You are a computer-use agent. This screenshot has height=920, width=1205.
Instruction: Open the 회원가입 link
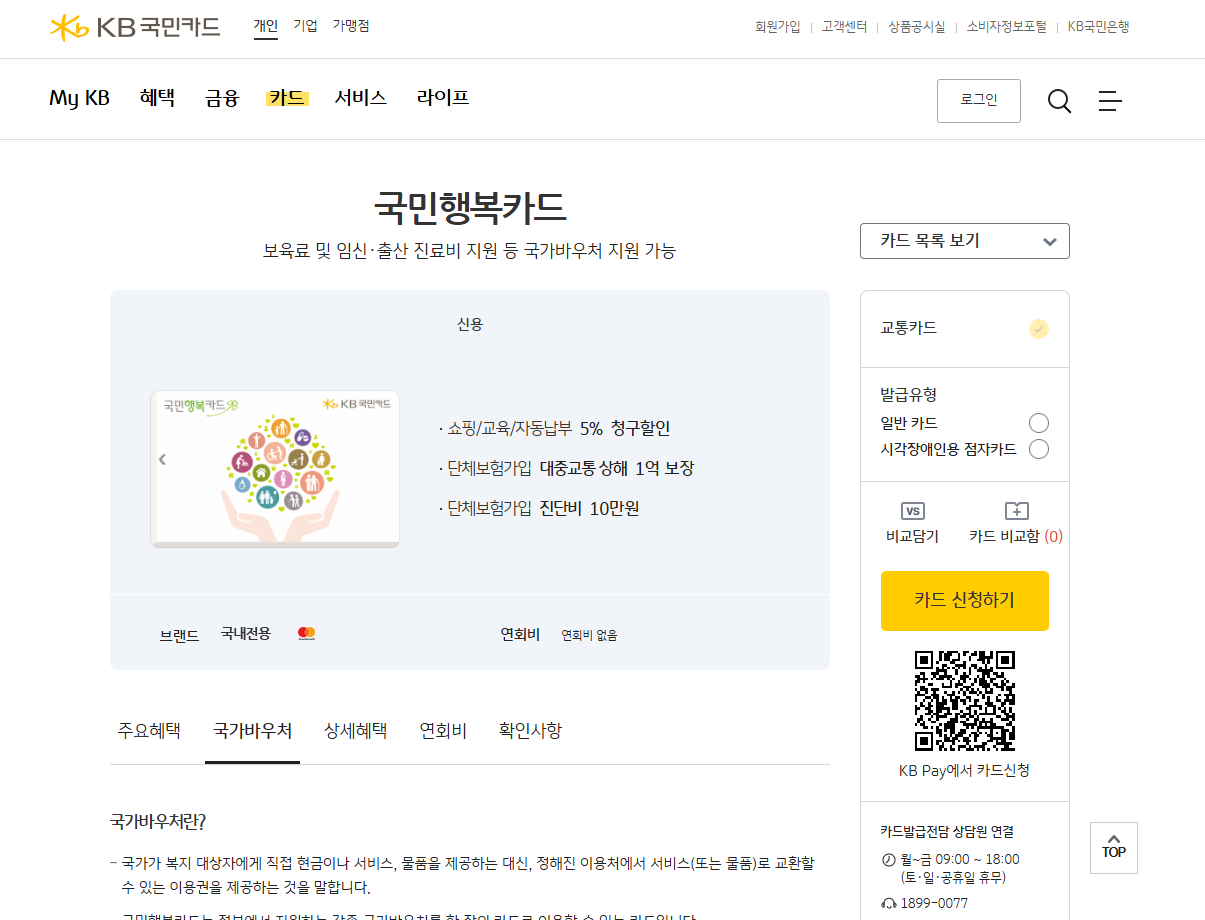click(778, 27)
